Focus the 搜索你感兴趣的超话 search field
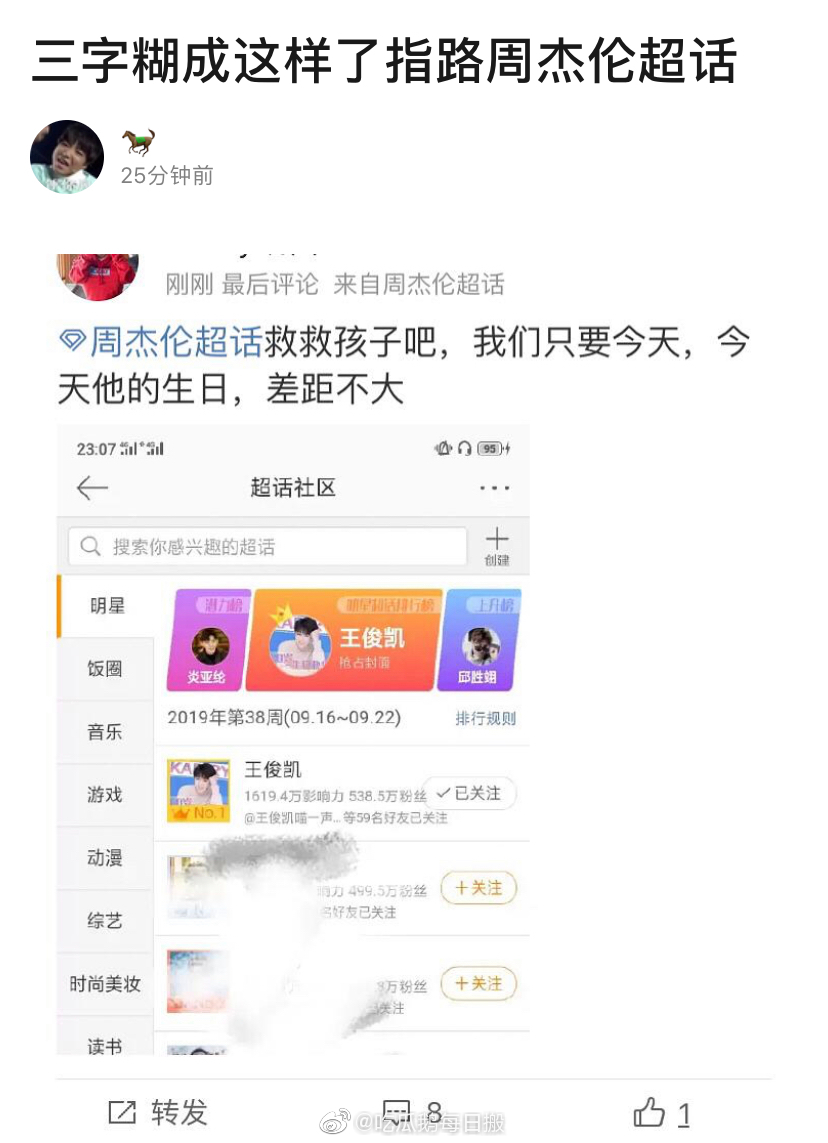Screen dimensions: 828x1143 [x=267, y=546]
